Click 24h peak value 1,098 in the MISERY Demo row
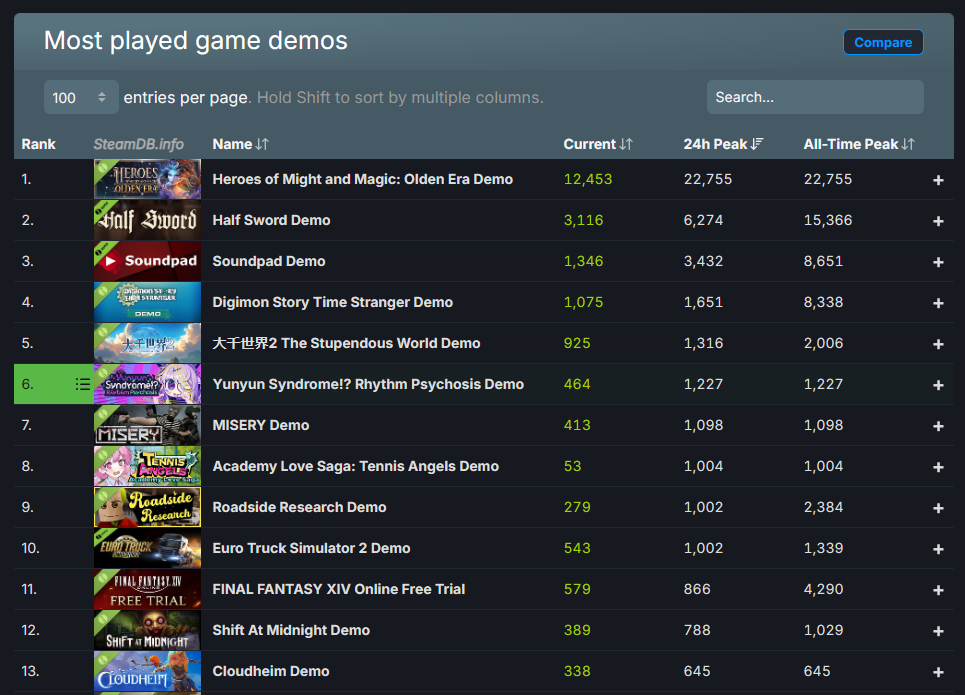 click(x=703, y=425)
